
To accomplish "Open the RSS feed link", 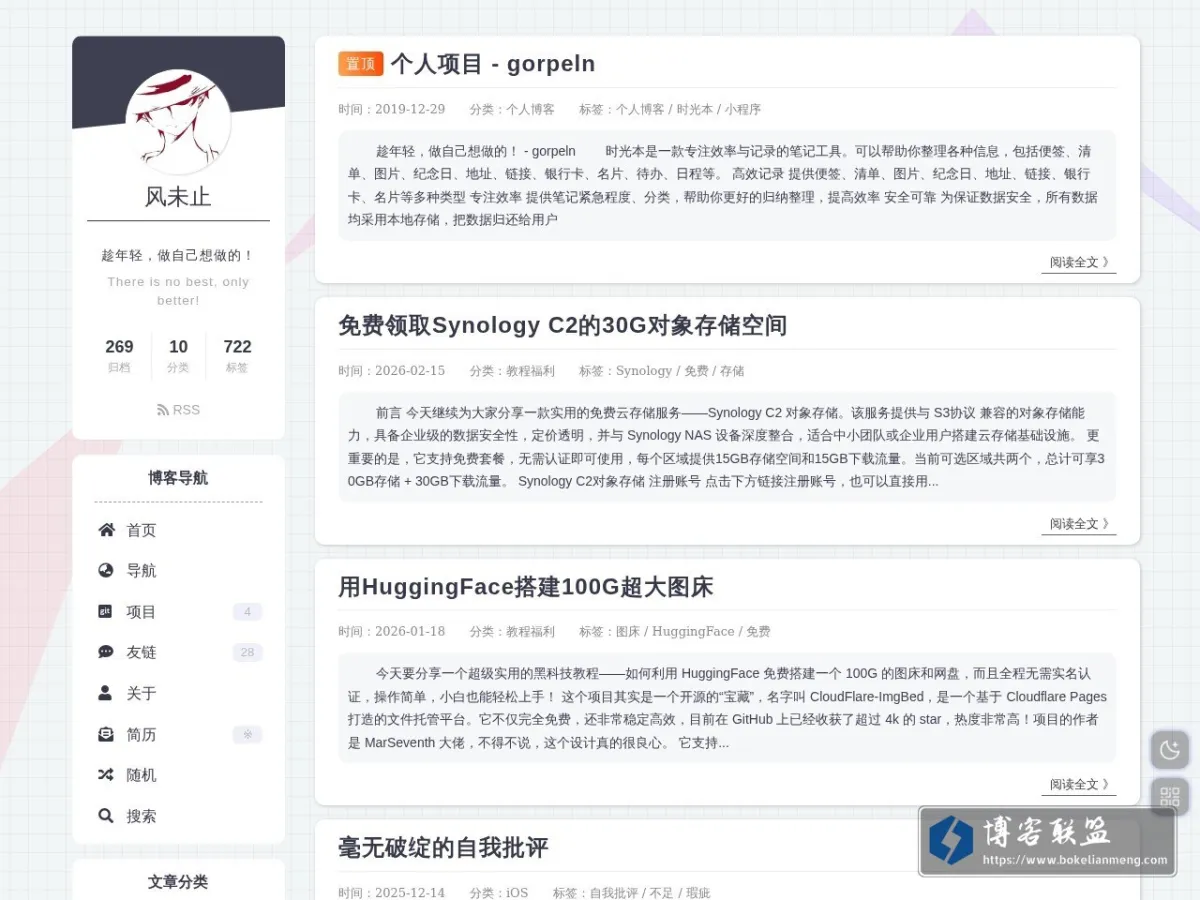I will 179,410.
